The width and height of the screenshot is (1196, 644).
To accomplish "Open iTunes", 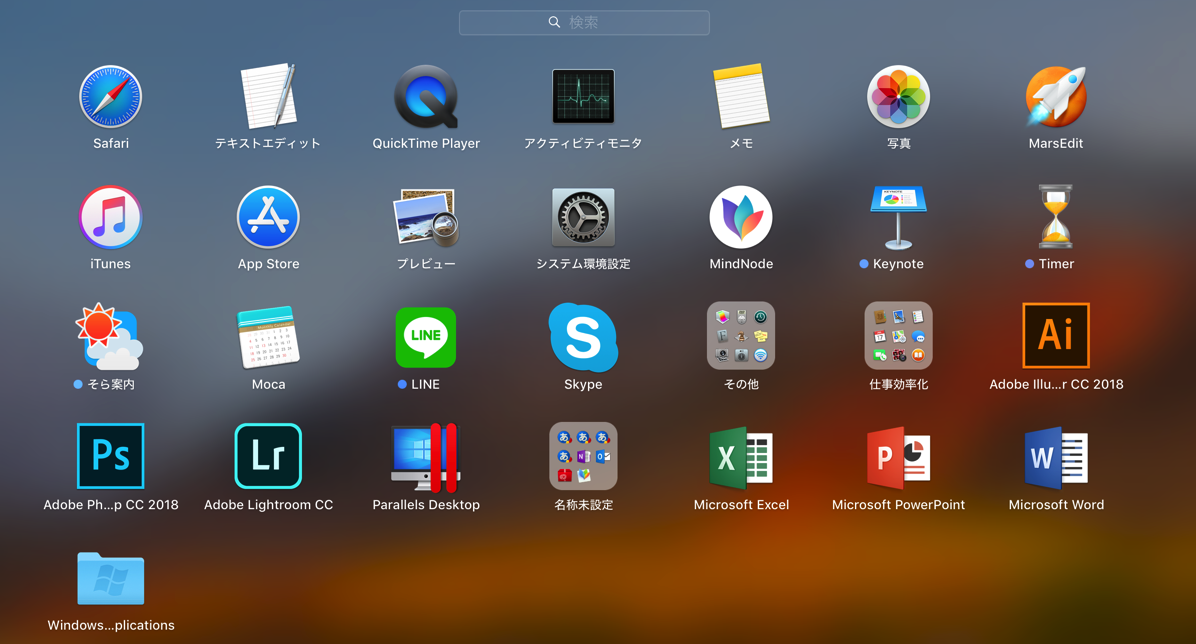I will pos(111,217).
